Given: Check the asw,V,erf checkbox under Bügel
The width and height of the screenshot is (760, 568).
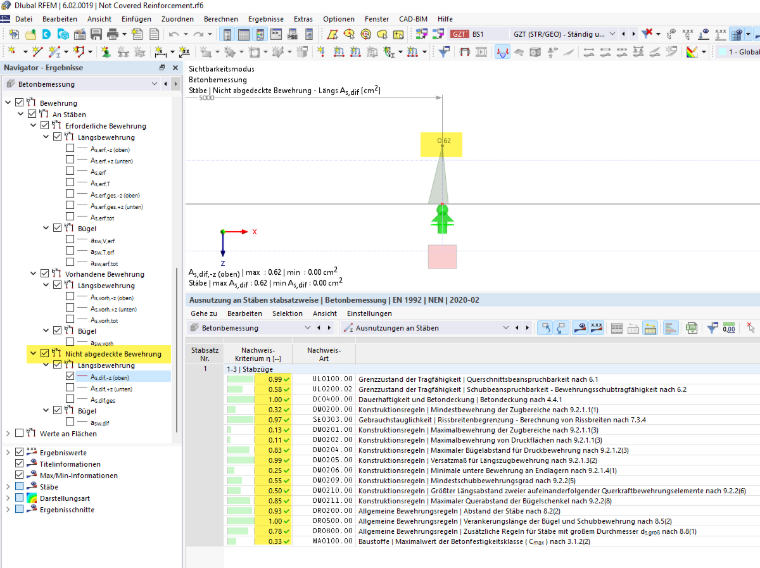Looking at the screenshot, I should click(70, 239).
